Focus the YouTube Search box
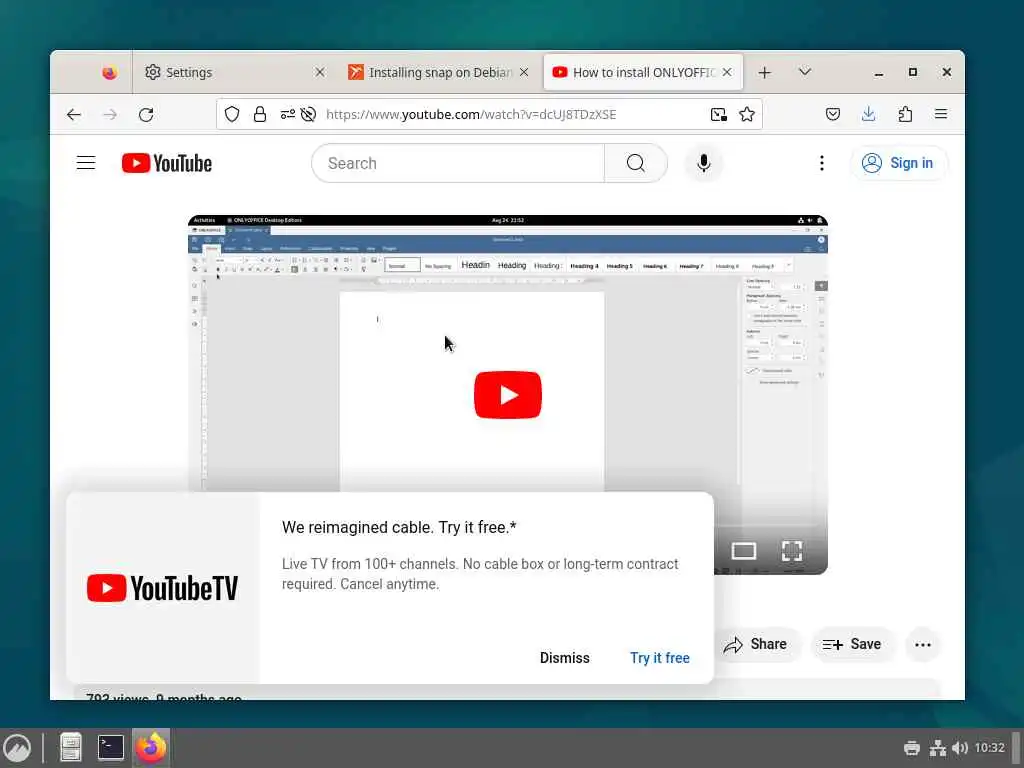The height and width of the screenshot is (768, 1024). click(x=458, y=163)
